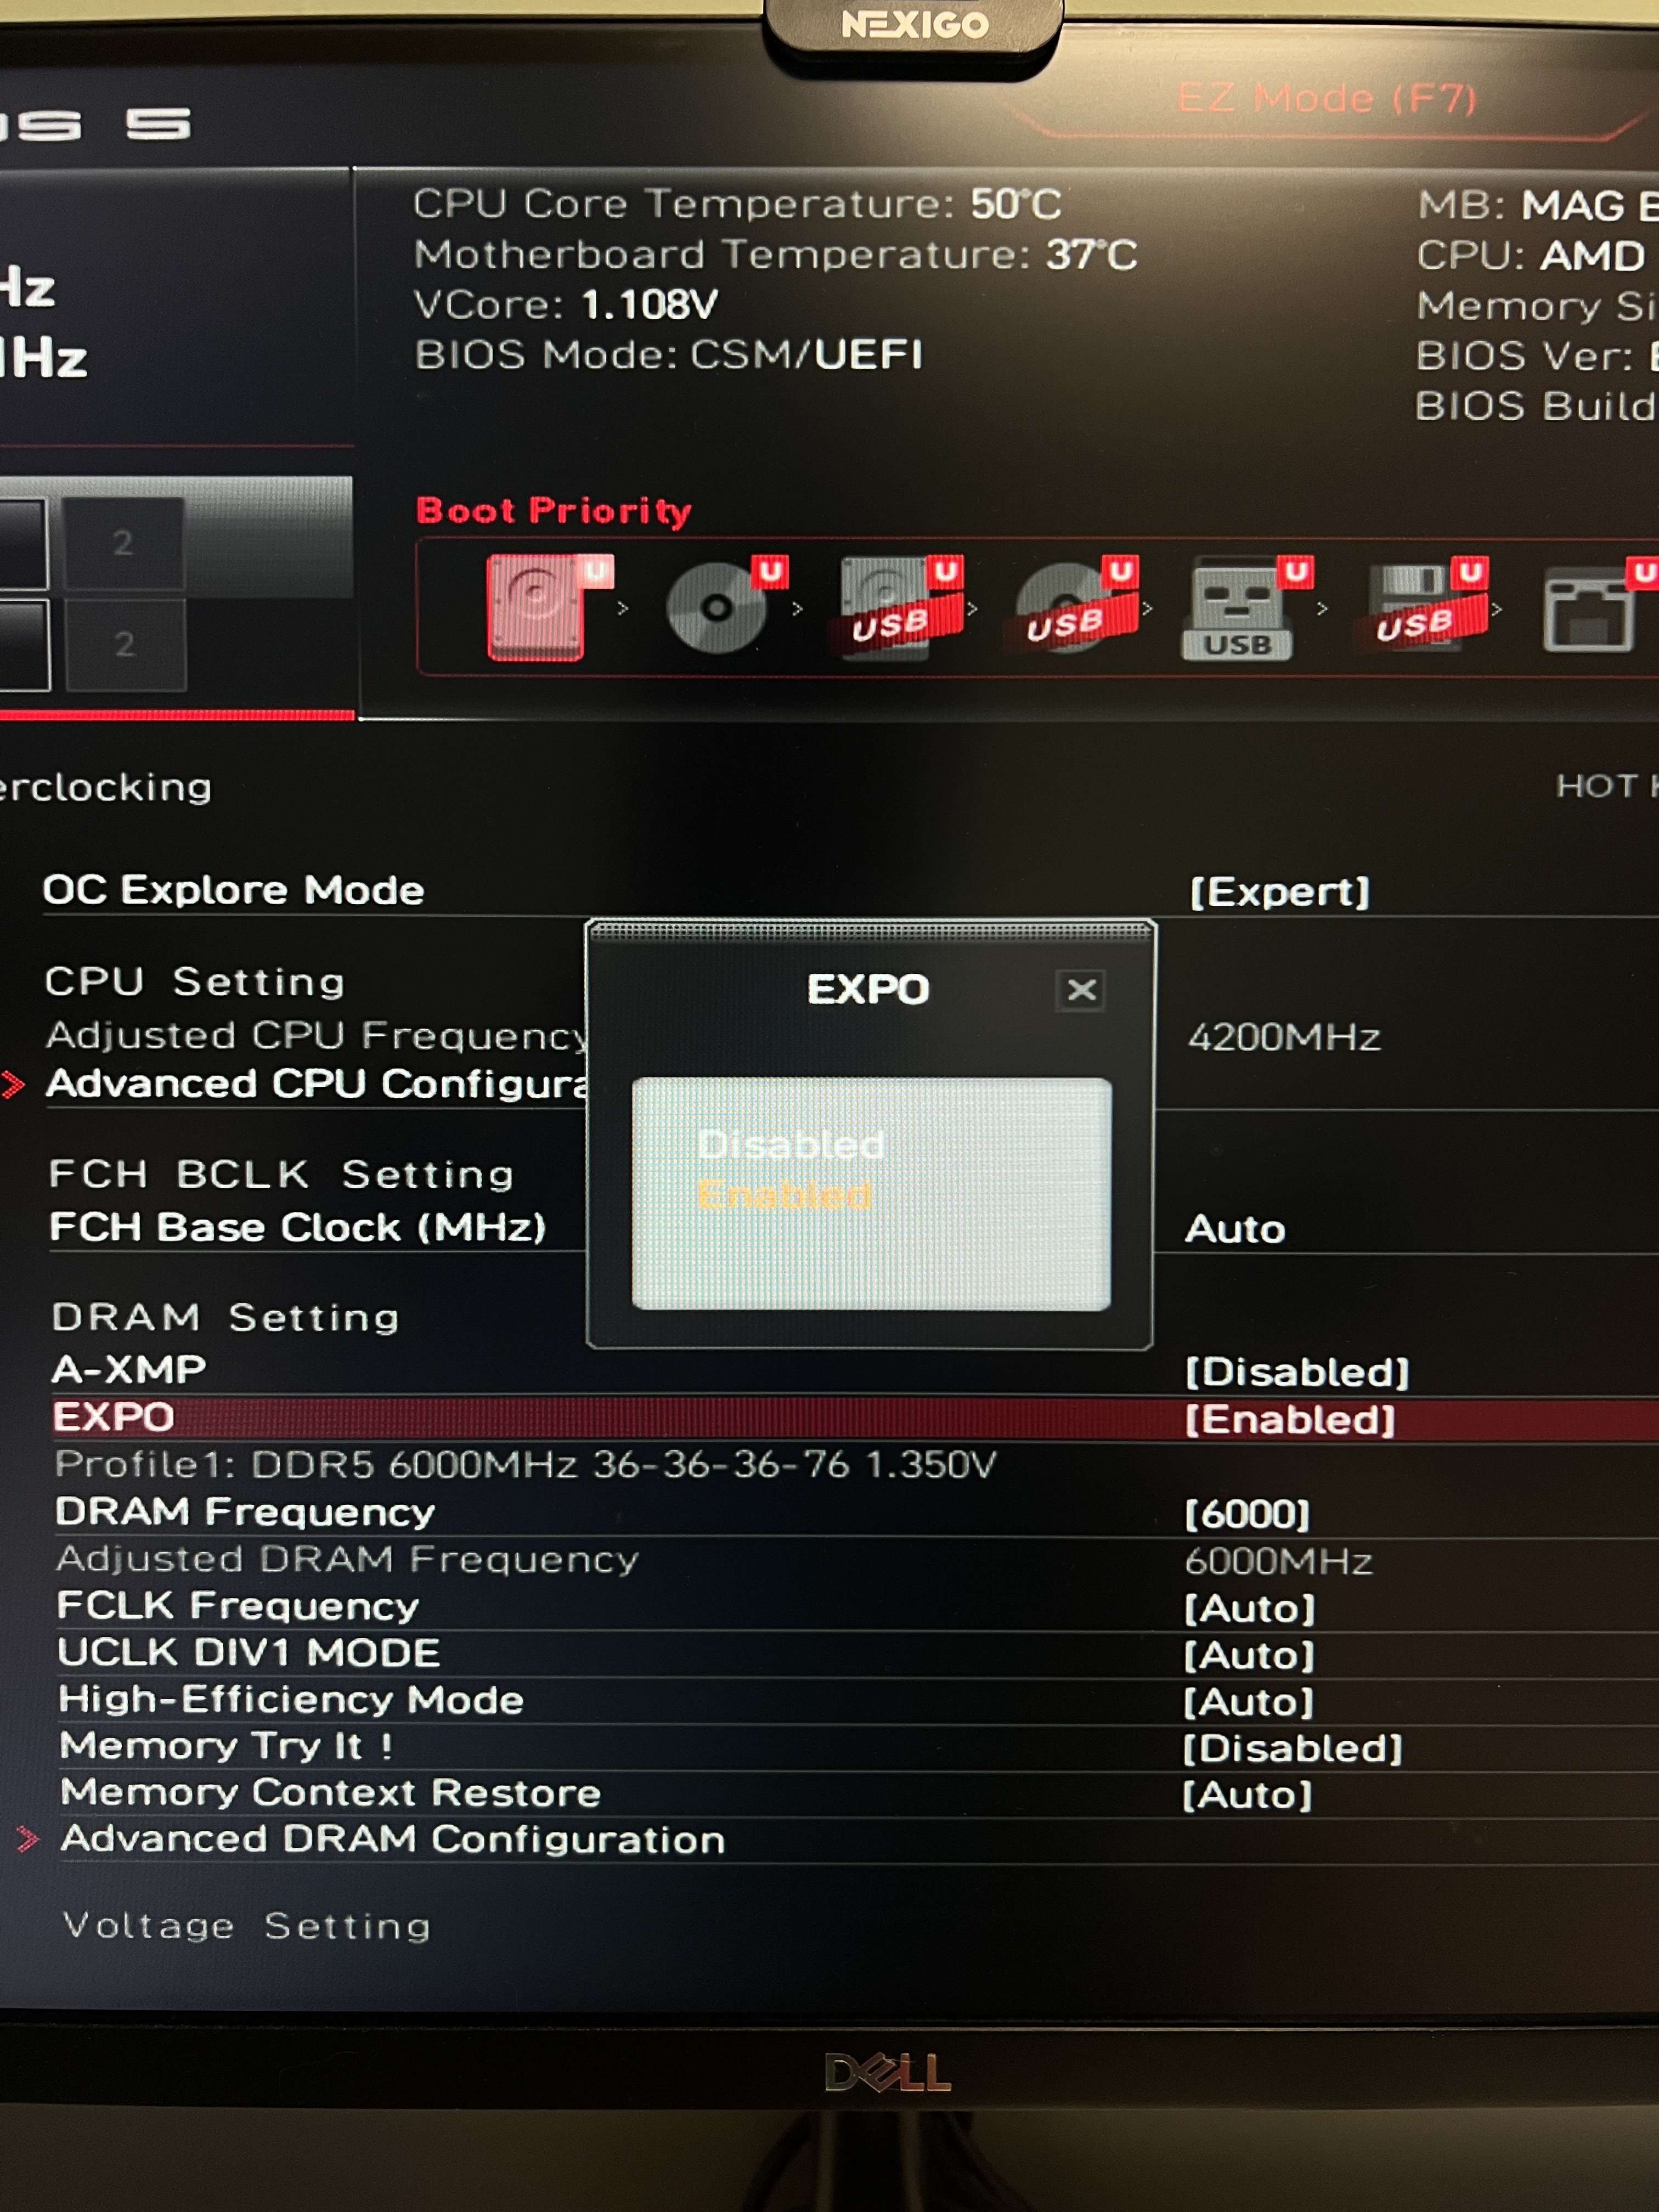
Task: Toggle the A-XMP Disabled setting
Action: pyautogui.click(x=1296, y=1372)
